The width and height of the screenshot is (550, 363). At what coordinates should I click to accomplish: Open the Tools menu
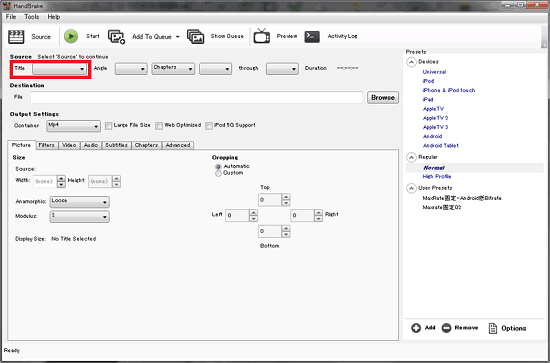pos(32,17)
